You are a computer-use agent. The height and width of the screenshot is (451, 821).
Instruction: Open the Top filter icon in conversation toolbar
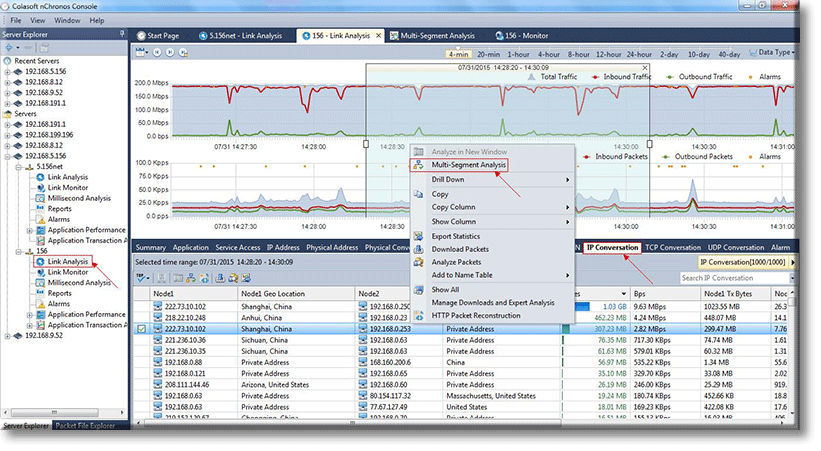141,278
